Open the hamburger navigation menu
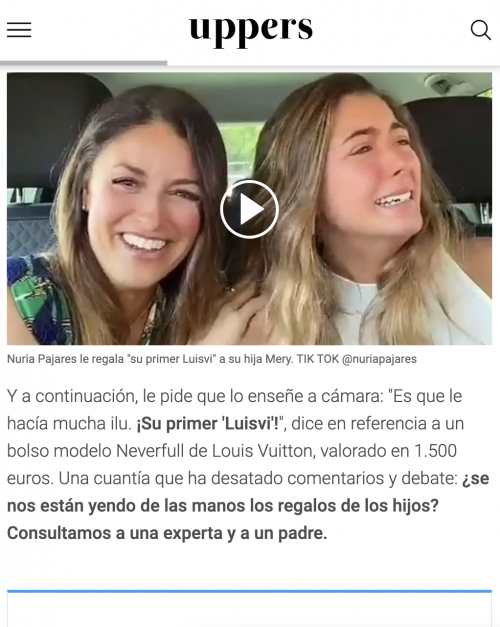 tap(19, 30)
